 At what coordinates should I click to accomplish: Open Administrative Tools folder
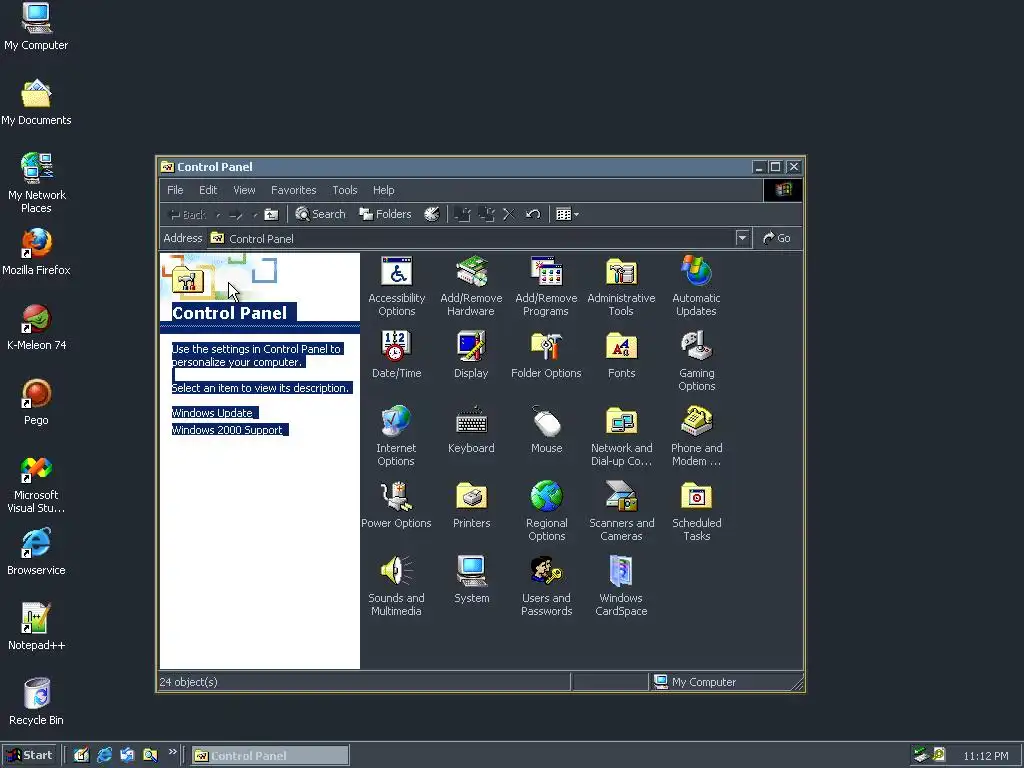pyautogui.click(x=621, y=286)
